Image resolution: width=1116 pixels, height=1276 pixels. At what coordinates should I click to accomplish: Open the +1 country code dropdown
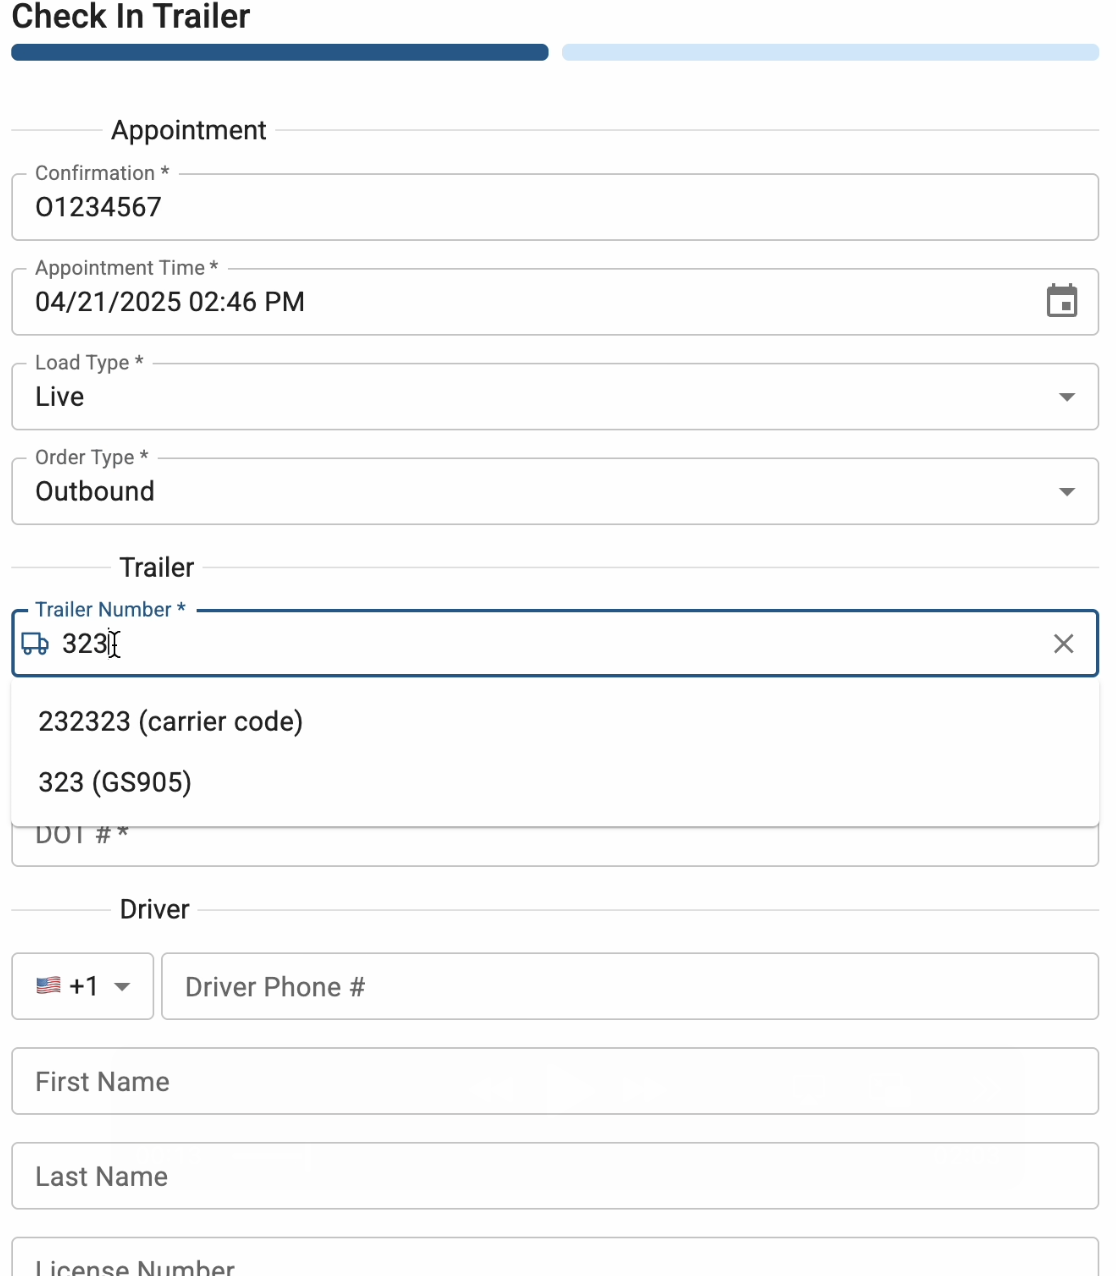83,986
